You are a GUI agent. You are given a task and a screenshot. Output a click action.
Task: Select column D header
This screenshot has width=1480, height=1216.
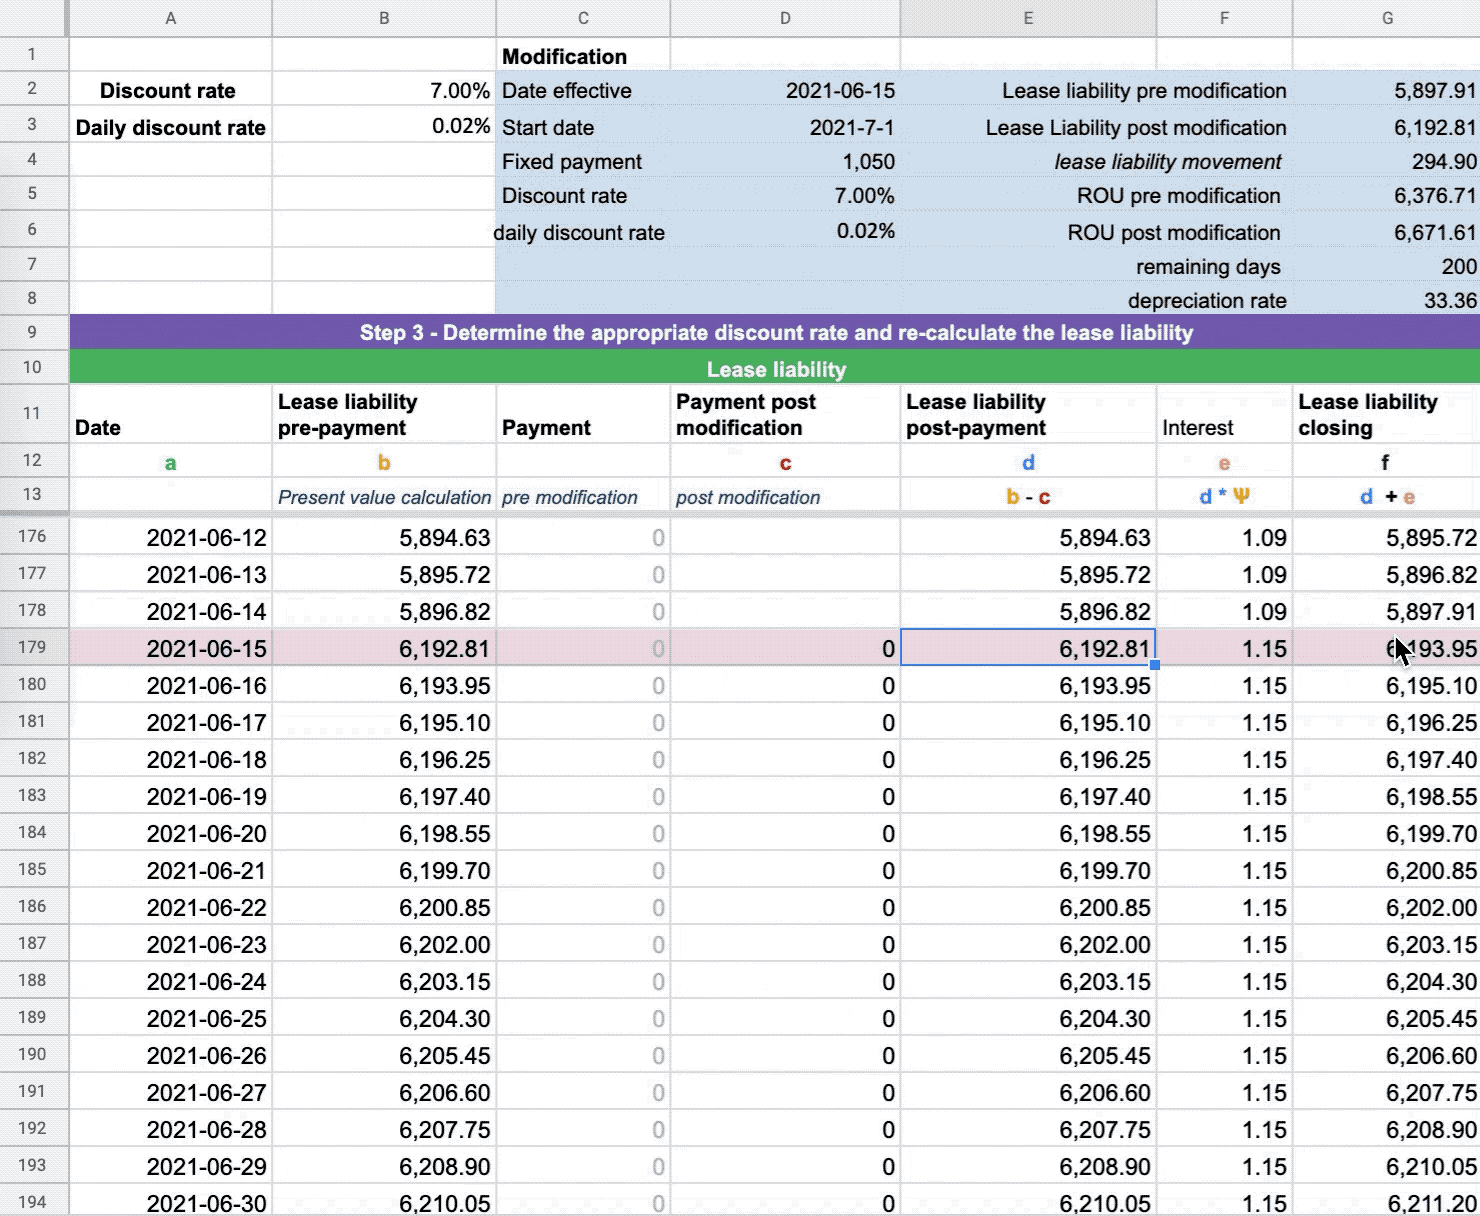pos(785,18)
